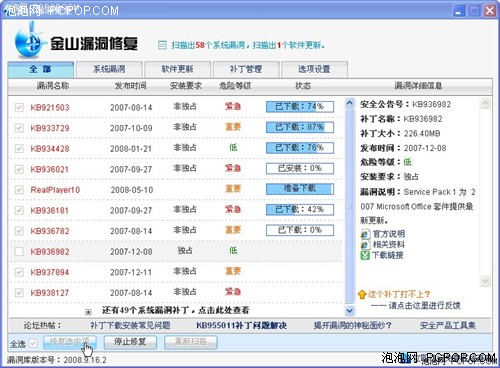
Task: Click the detail panel scroll-down arrow
Action: coord(485,281)
